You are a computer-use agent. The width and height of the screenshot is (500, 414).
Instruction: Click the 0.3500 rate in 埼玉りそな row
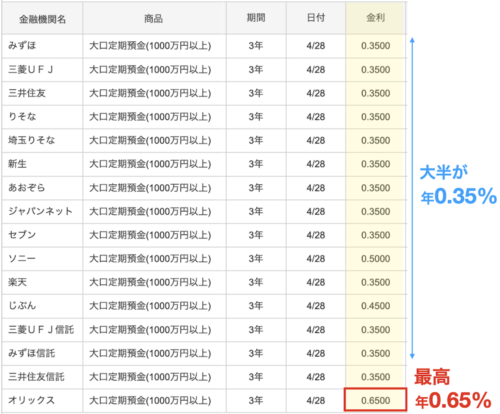pyautogui.click(x=376, y=141)
